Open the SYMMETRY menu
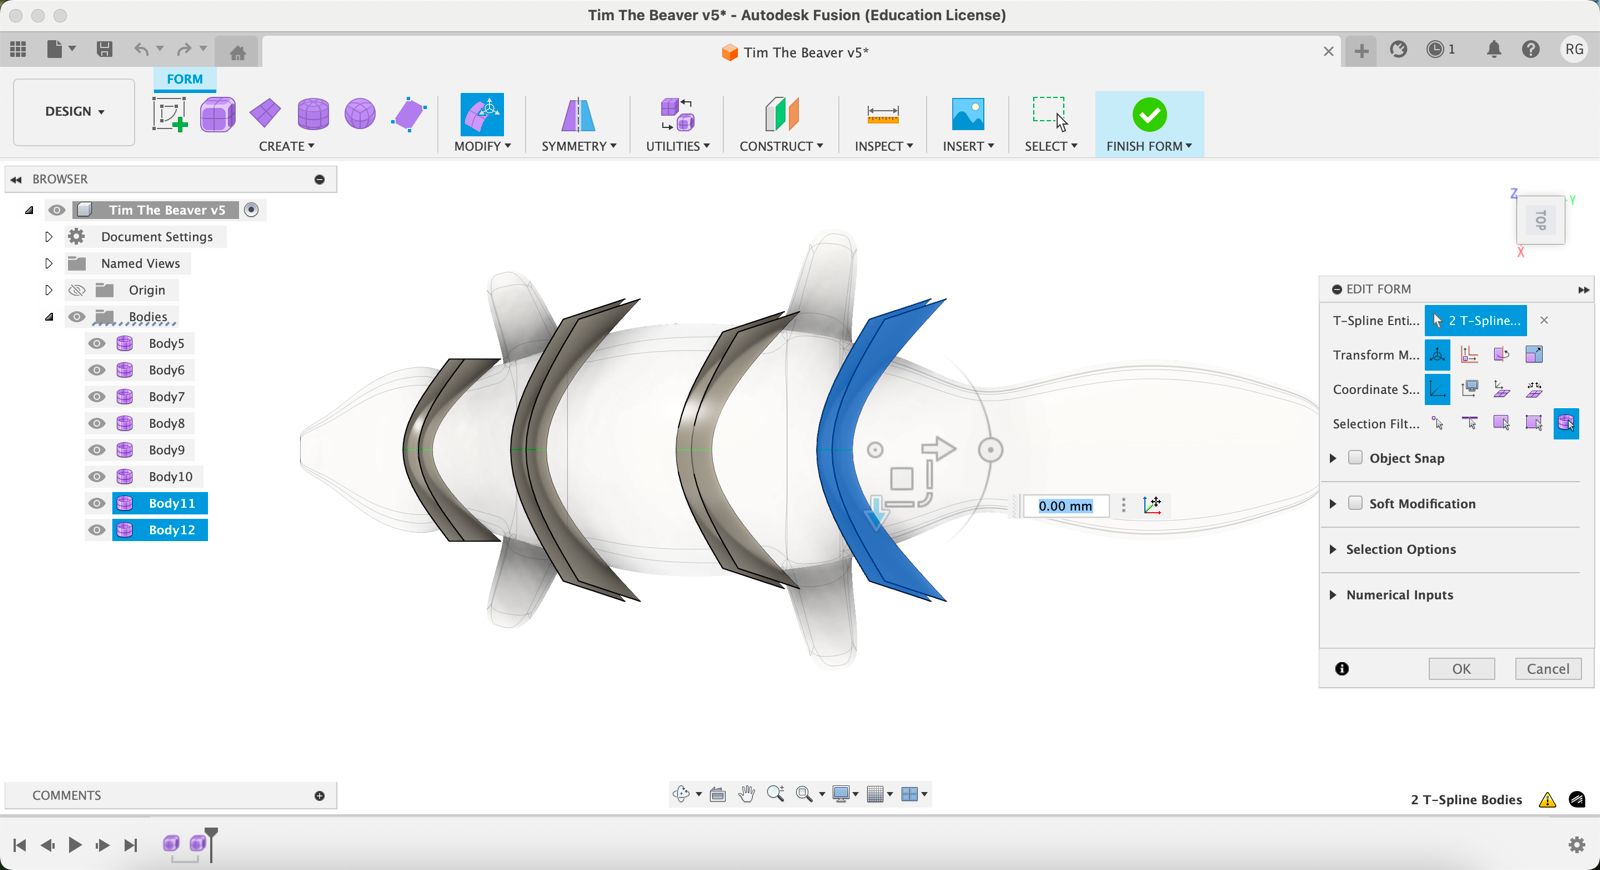 point(578,146)
